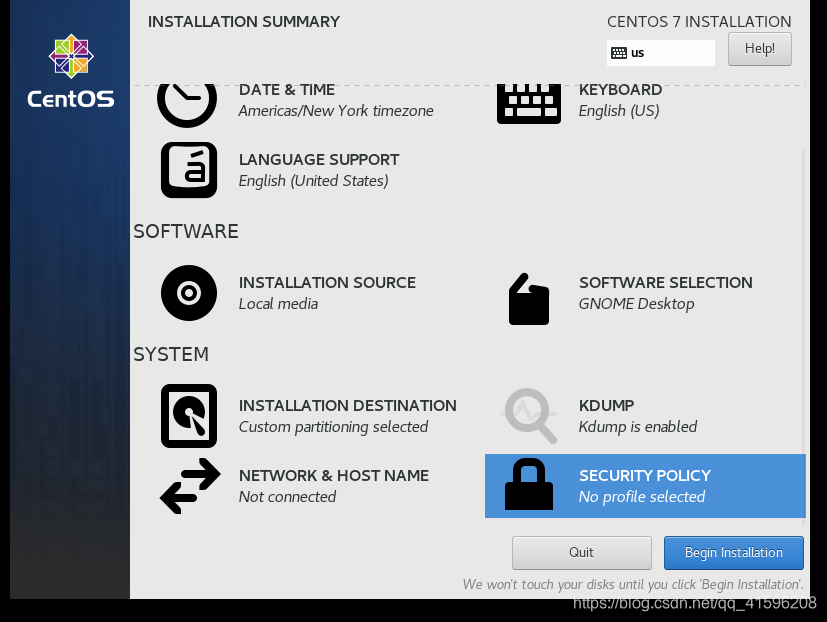
Task: Open Installation Source disc icon
Action: 189,293
